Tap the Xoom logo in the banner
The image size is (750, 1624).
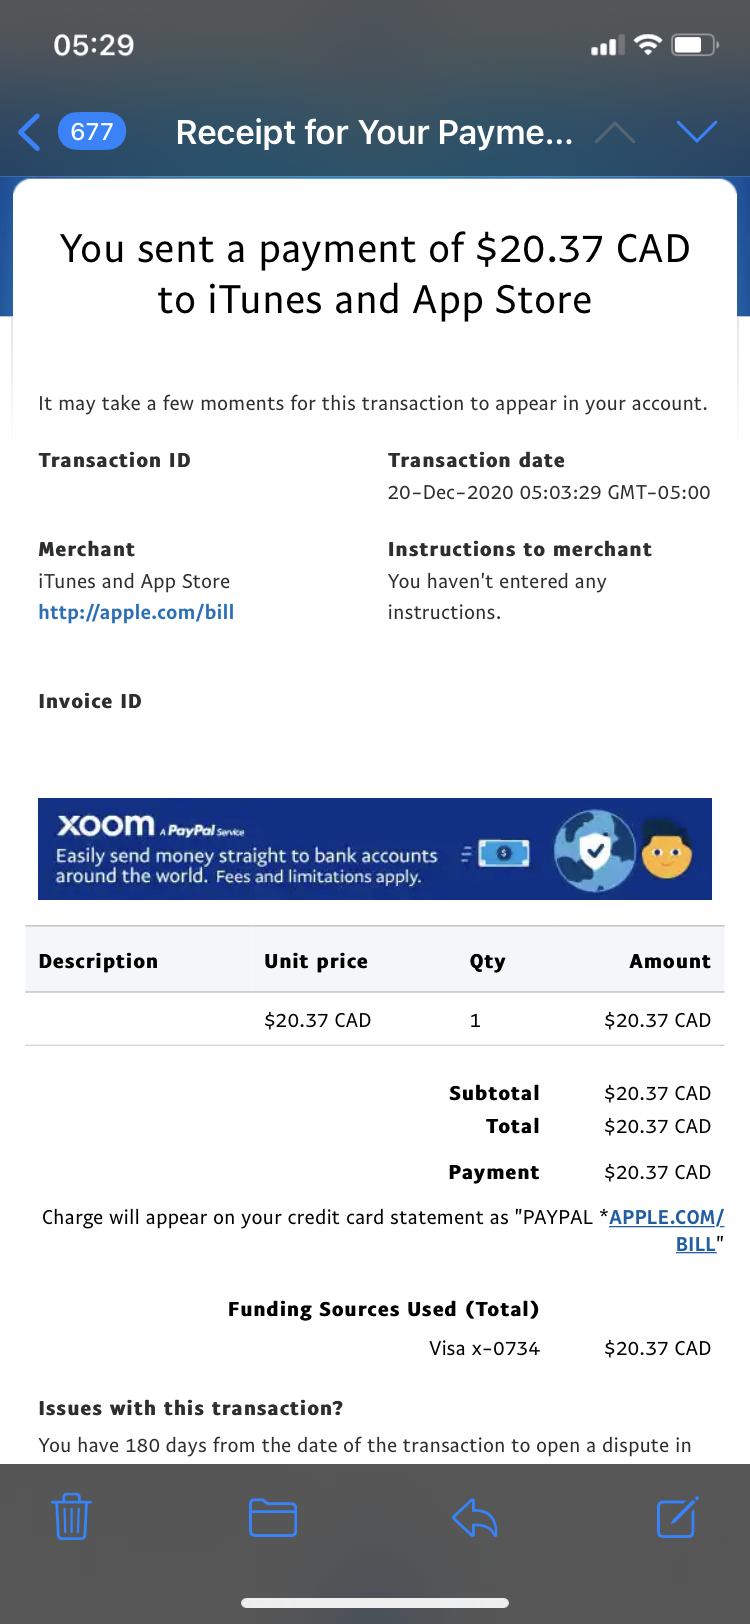point(106,825)
